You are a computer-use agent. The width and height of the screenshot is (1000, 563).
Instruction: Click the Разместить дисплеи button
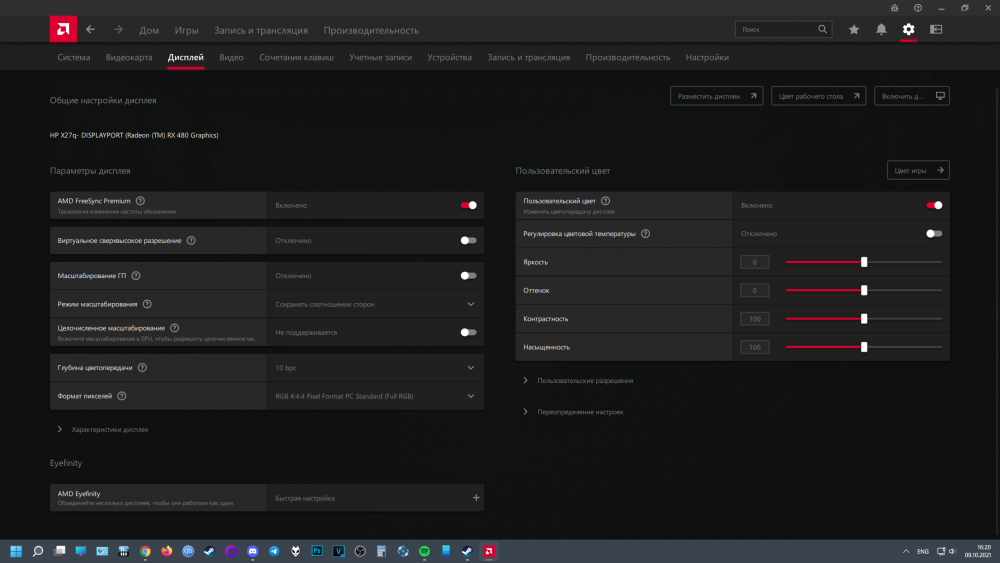click(716, 96)
